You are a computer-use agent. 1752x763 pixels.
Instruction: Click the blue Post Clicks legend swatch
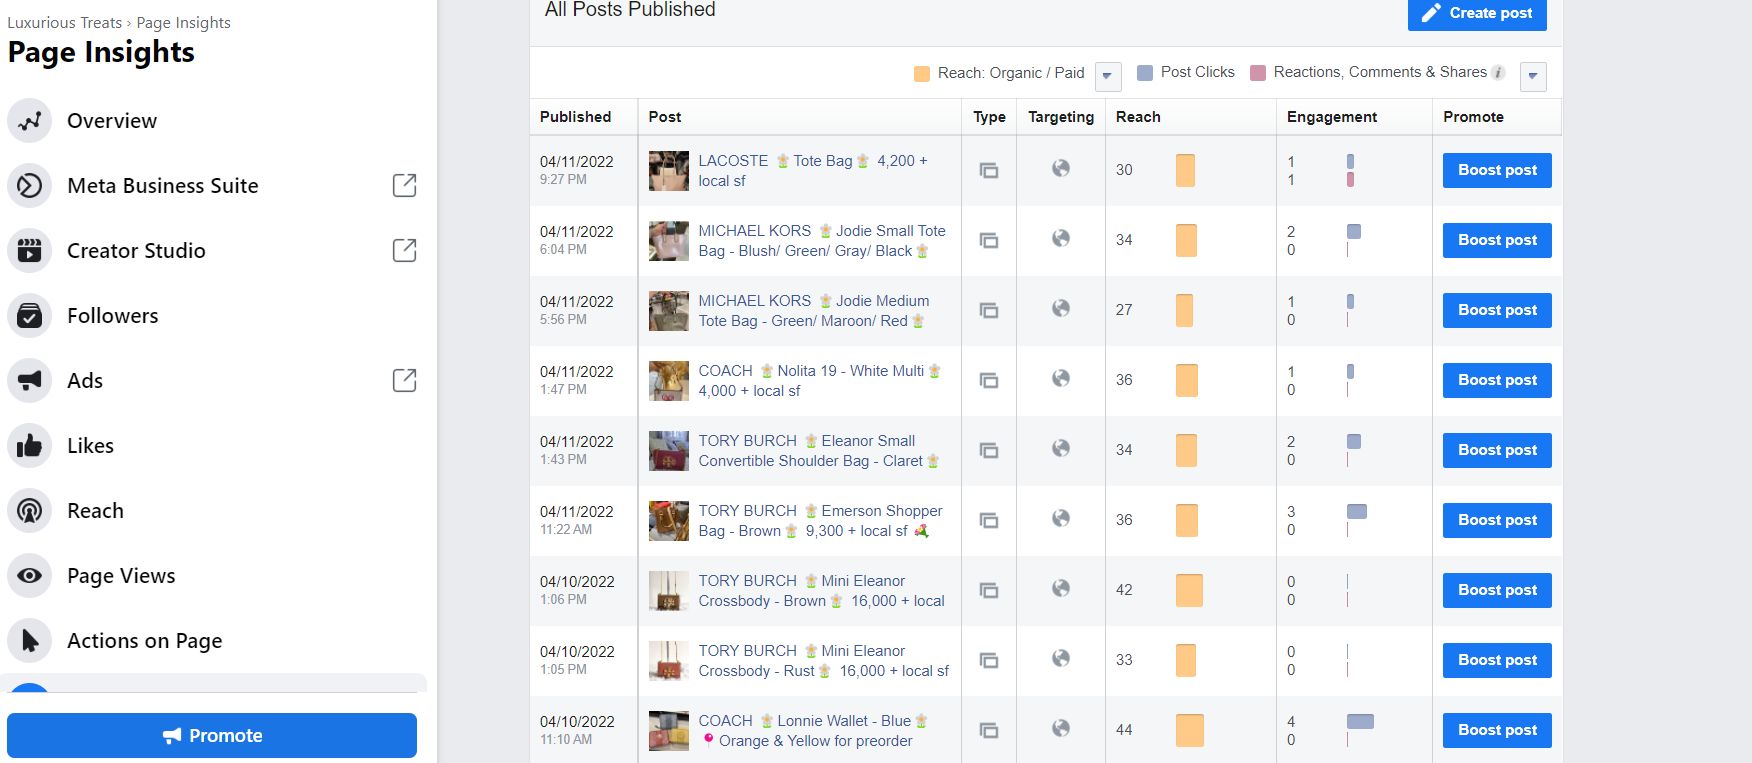pyautogui.click(x=1145, y=73)
